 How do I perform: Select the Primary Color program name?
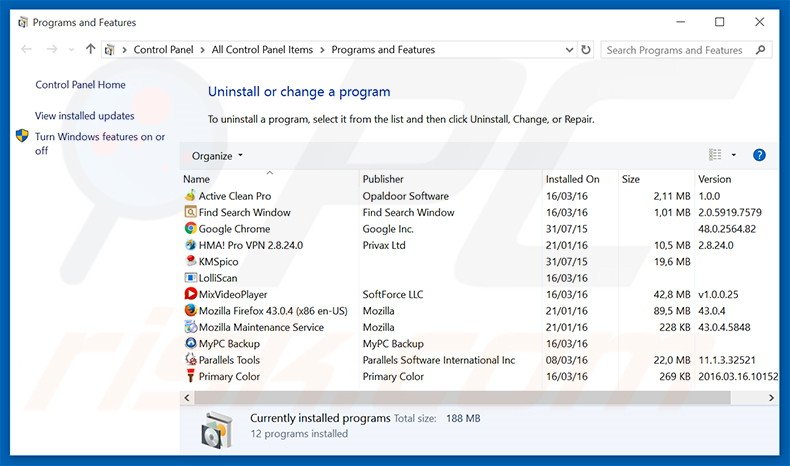click(229, 376)
